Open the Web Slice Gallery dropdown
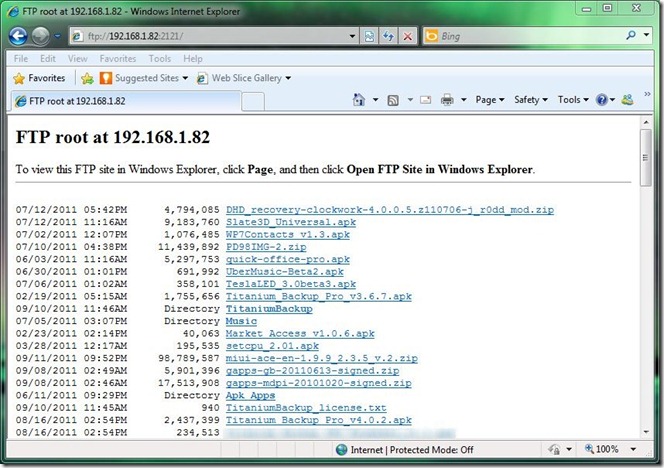Image resolution: width=664 pixels, height=468 pixels. pyautogui.click(x=244, y=78)
